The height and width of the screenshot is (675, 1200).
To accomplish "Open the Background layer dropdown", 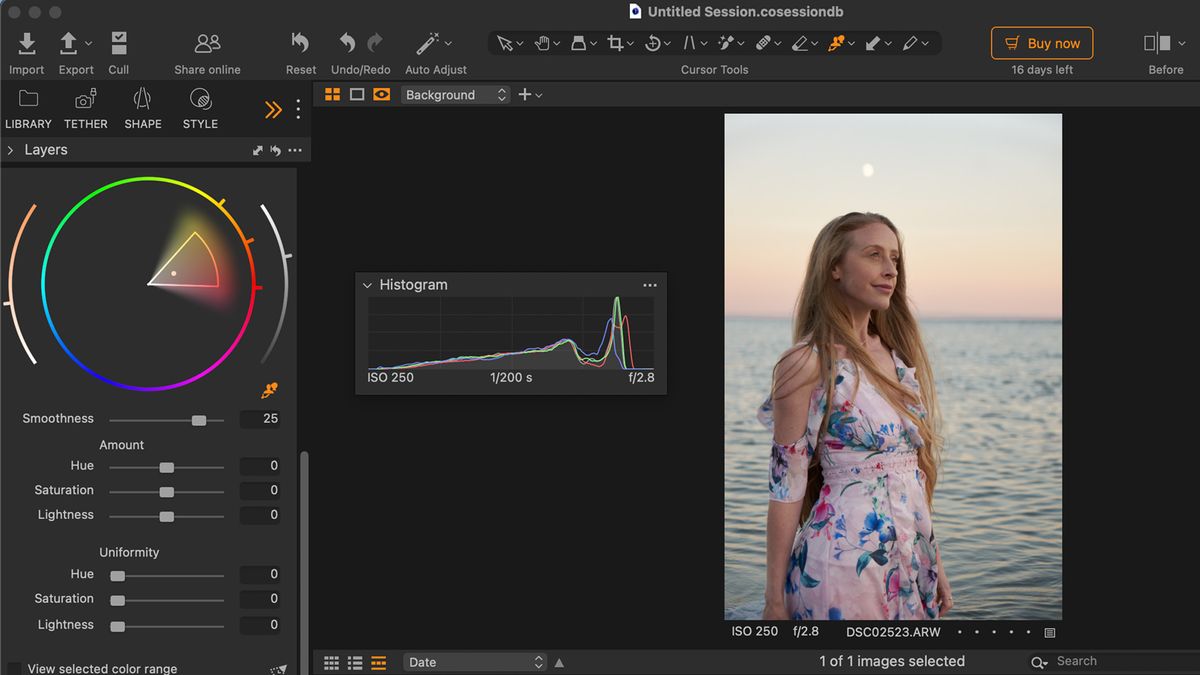I will pos(455,94).
